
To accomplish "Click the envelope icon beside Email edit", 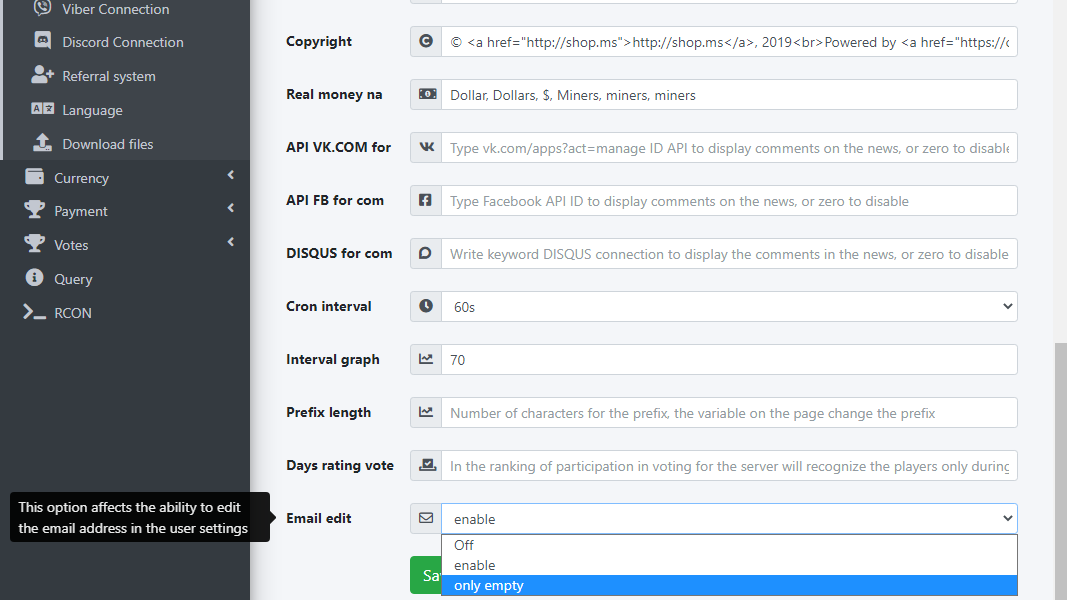I will click(426, 518).
